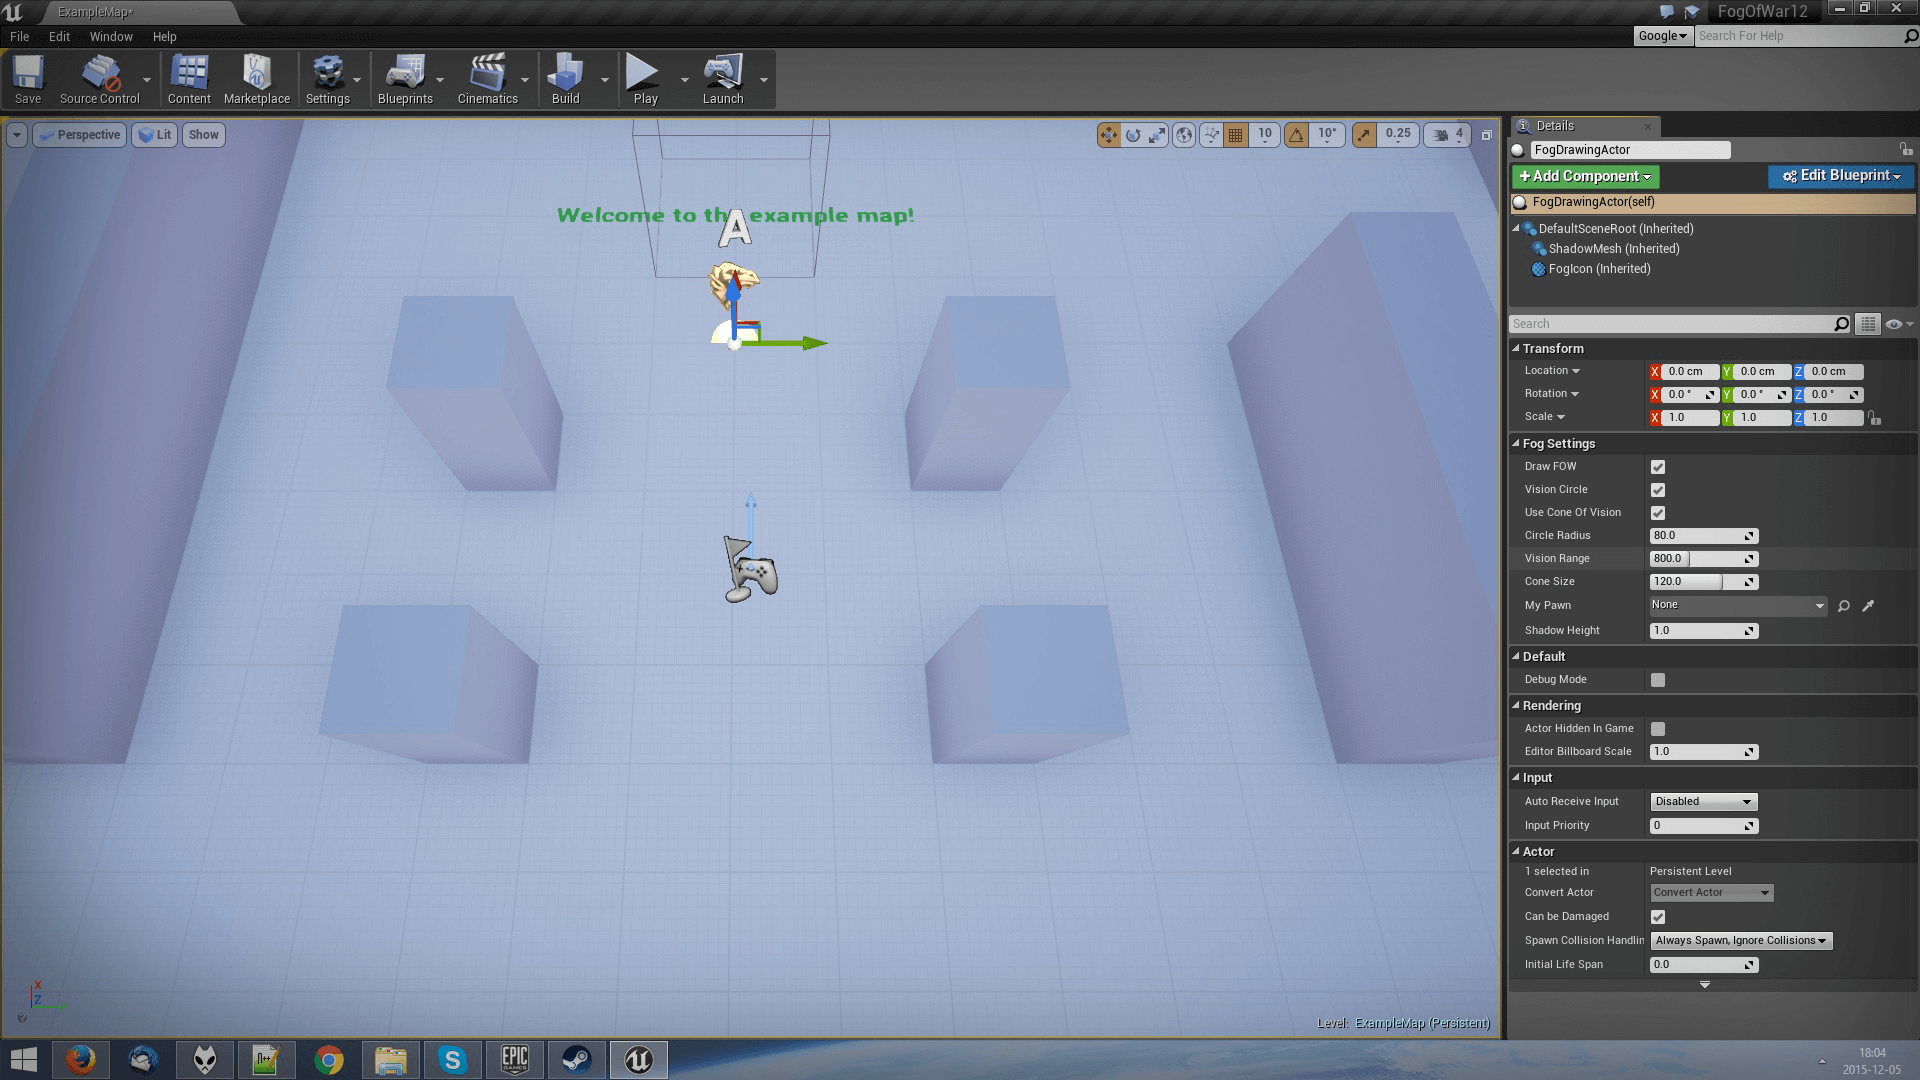The height and width of the screenshot is (1080, 1920).
Task: Open the Window menu item
Action: (x=111, y=36)
